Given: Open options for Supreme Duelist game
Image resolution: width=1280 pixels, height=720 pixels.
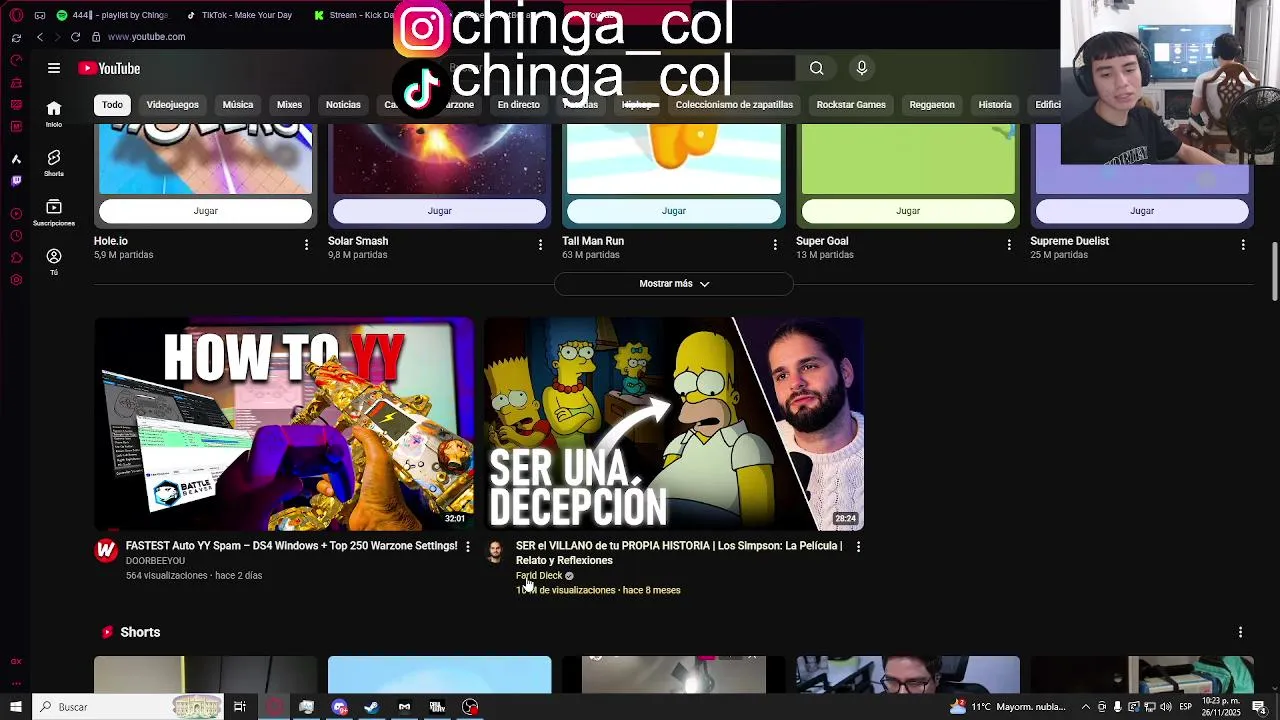Looking at the screenshot, I should (1243, 244).
